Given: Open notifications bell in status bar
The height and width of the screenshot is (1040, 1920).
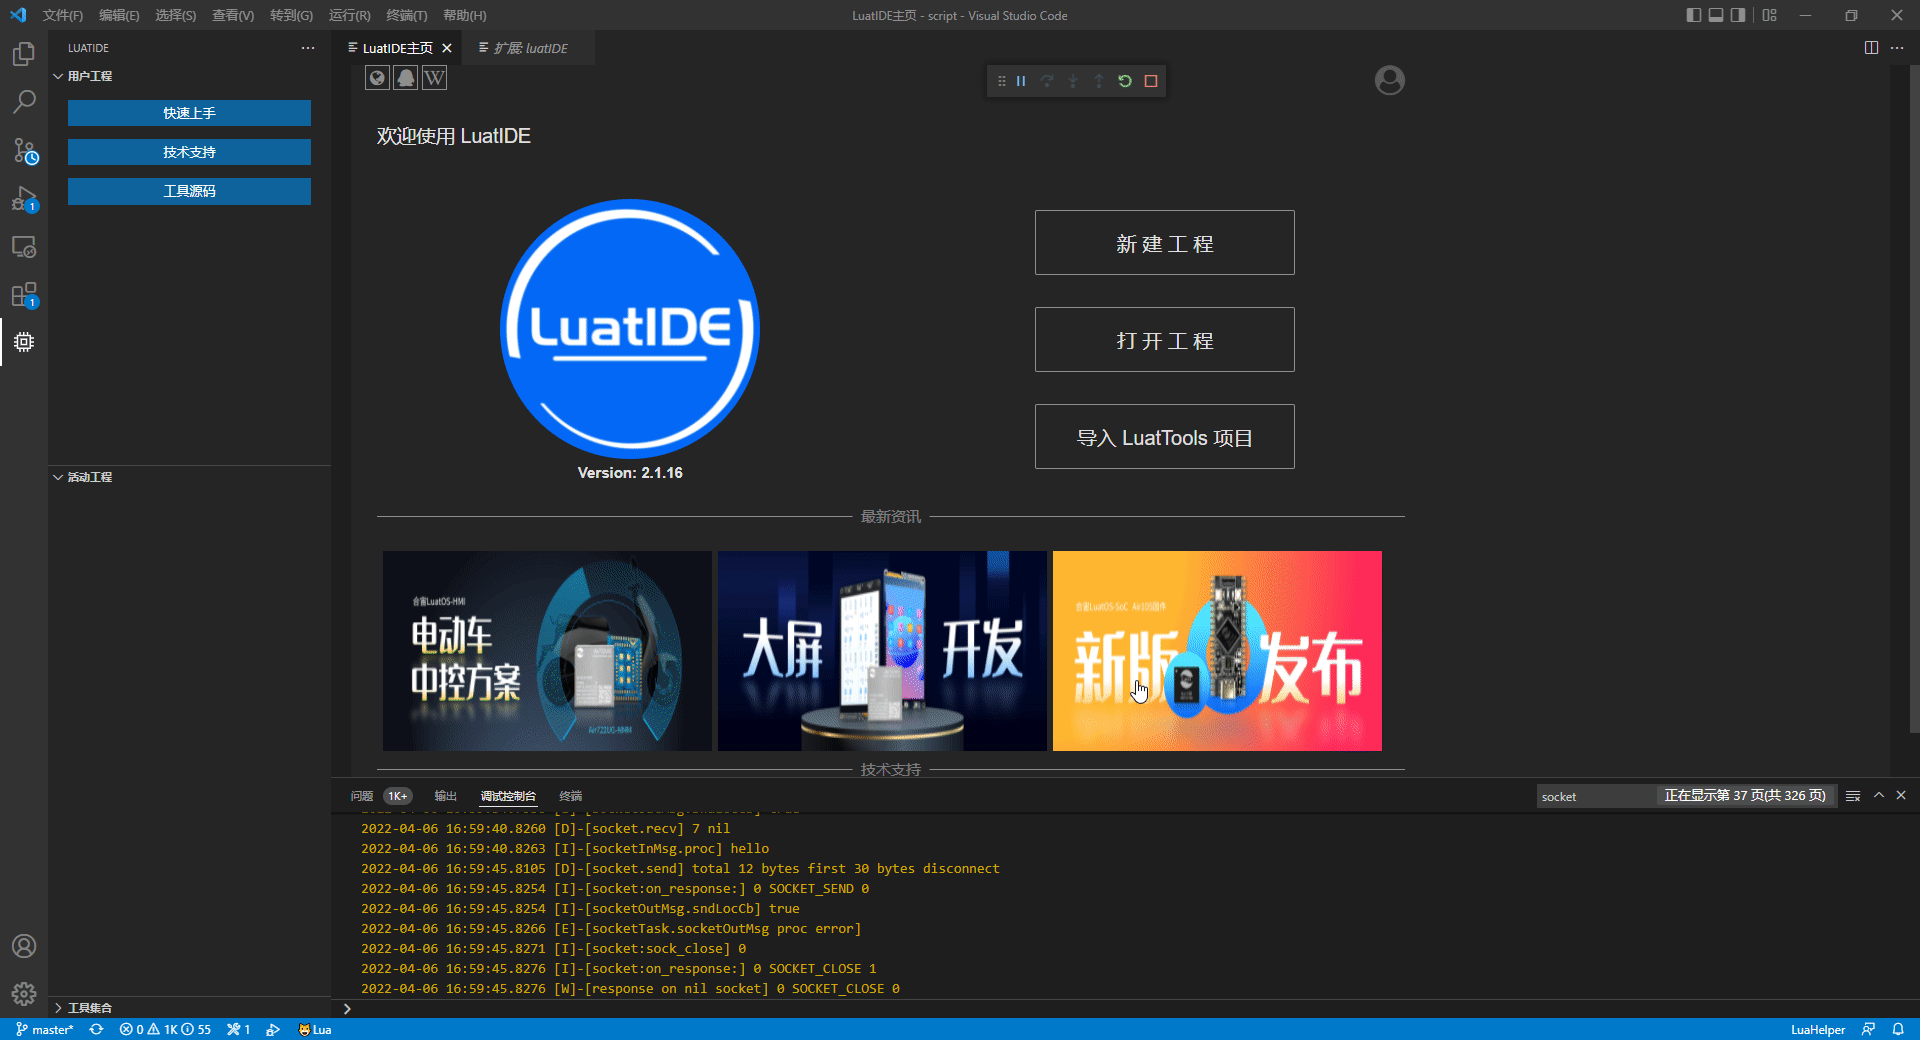Looking at the screenshot, I should pos(1898,1029).
